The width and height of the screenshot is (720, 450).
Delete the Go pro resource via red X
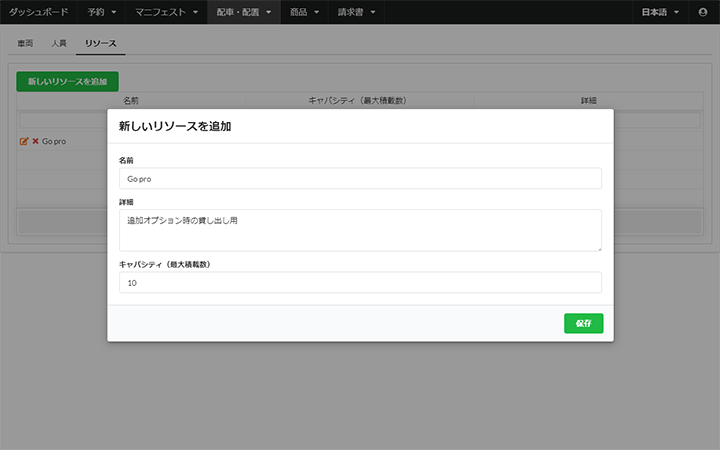point(35,141)
